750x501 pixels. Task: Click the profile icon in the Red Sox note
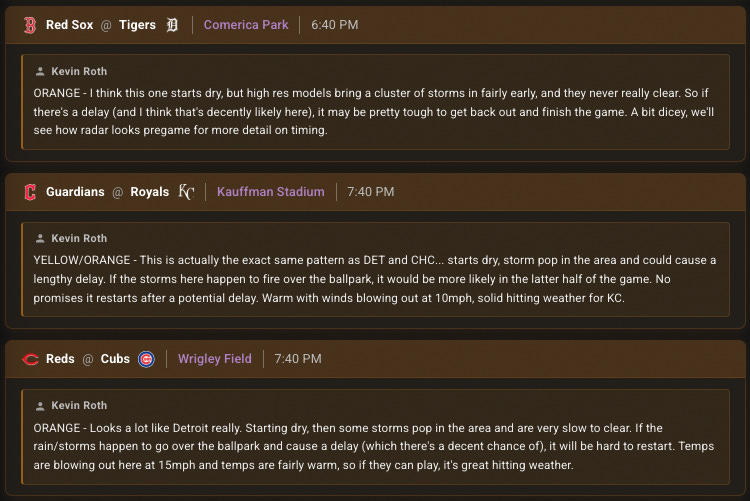[x=40, y=71]
